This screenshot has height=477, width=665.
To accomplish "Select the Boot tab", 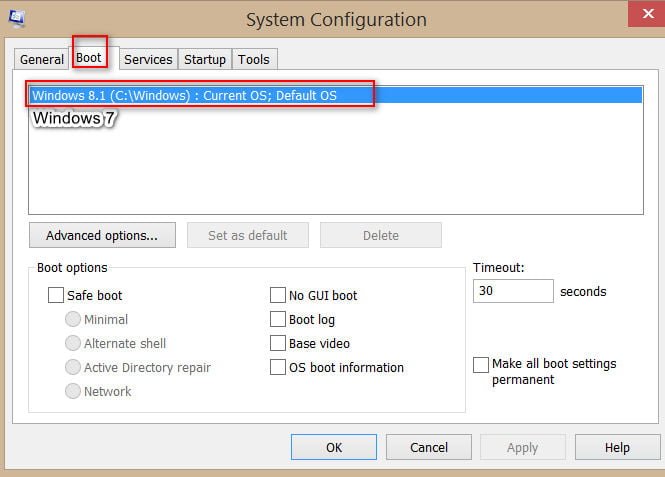I will 89,58.
